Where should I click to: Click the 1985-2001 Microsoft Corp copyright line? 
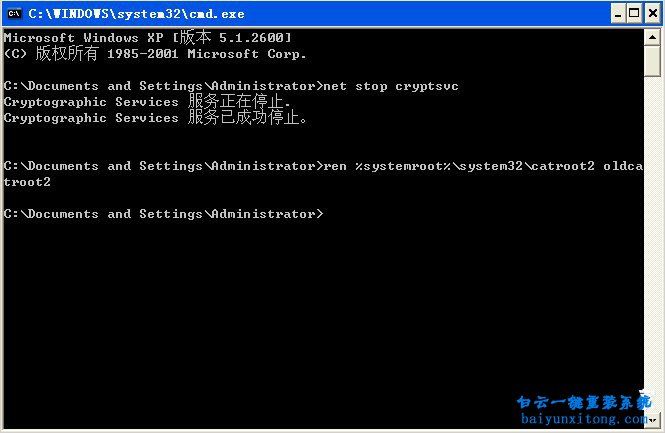point(155,54)
